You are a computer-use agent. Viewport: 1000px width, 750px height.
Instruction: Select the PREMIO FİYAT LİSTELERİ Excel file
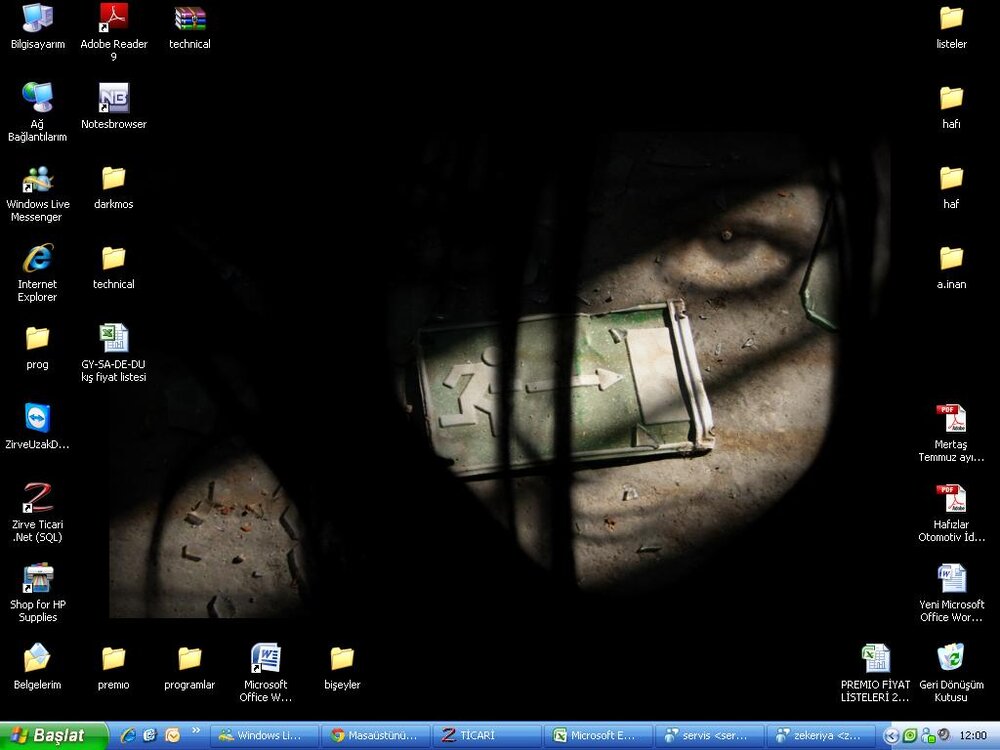(x=875, y=659)
